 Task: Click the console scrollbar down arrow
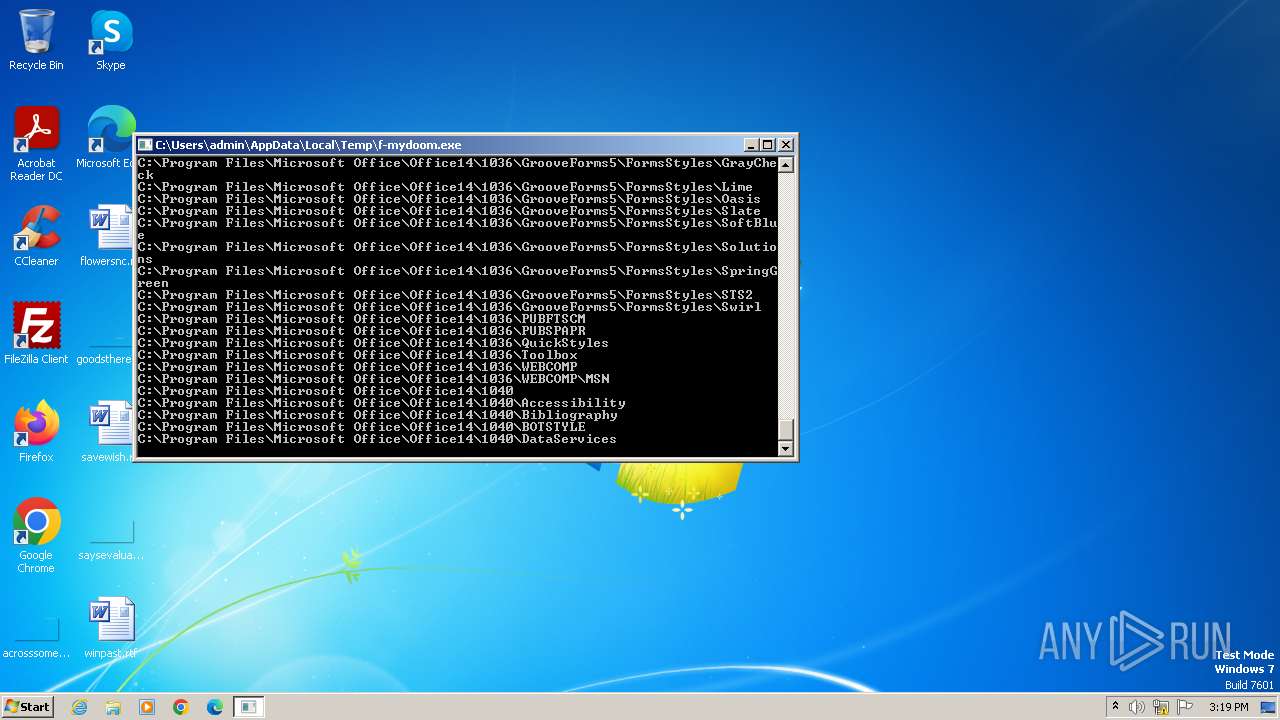pos(785,449)
